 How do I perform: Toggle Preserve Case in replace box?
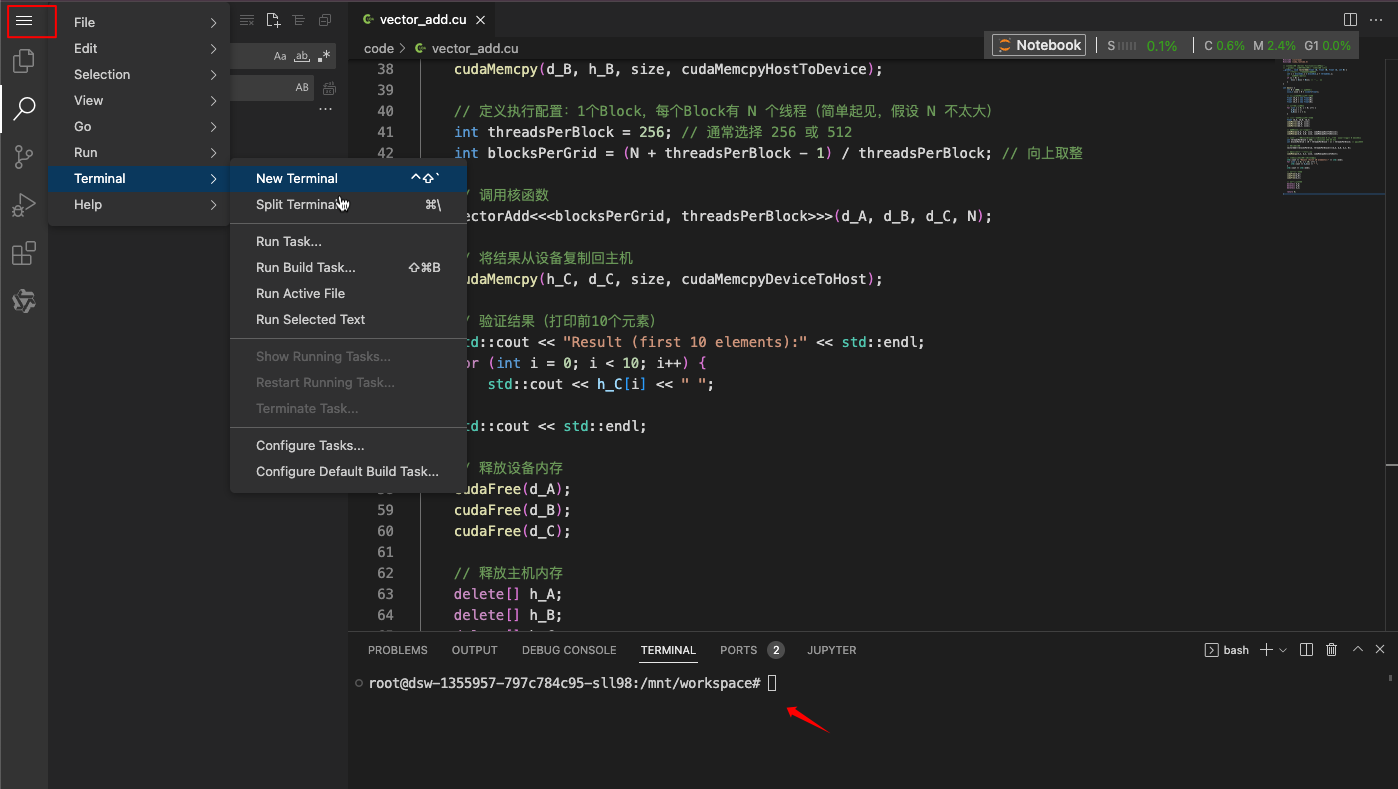pyautogui.click(x=302, y=88)
